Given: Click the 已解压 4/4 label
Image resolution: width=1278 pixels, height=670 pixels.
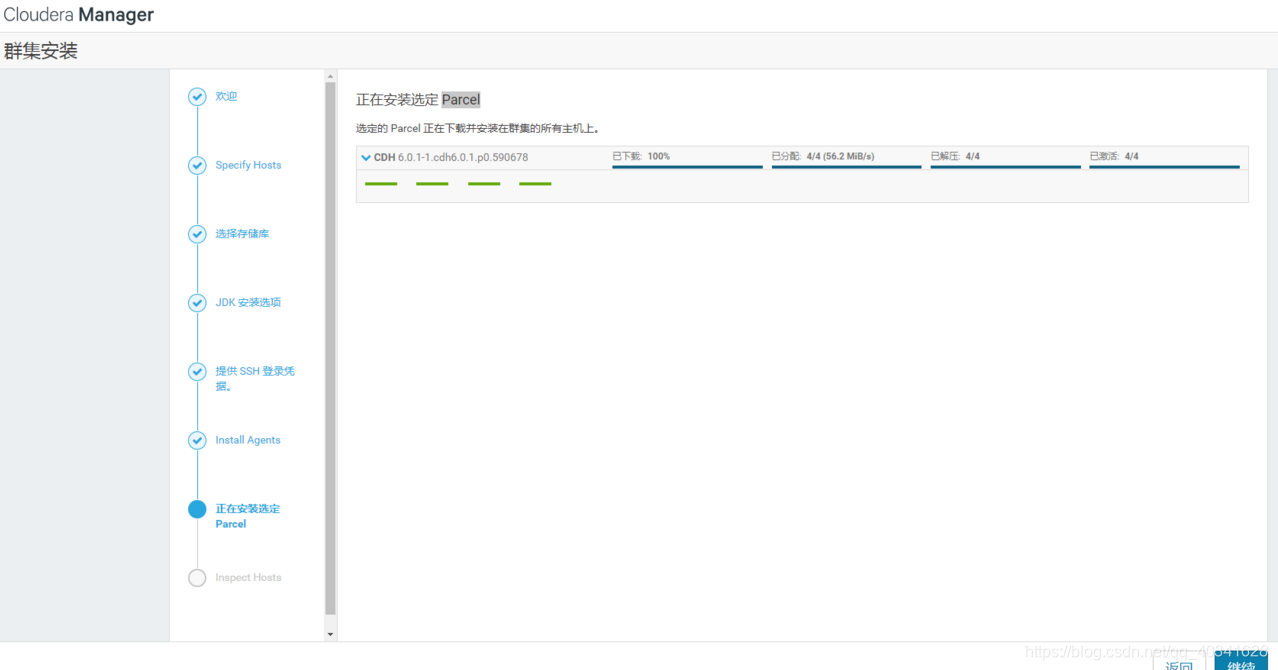Looking at the screenshot, I should coord(955,157).
